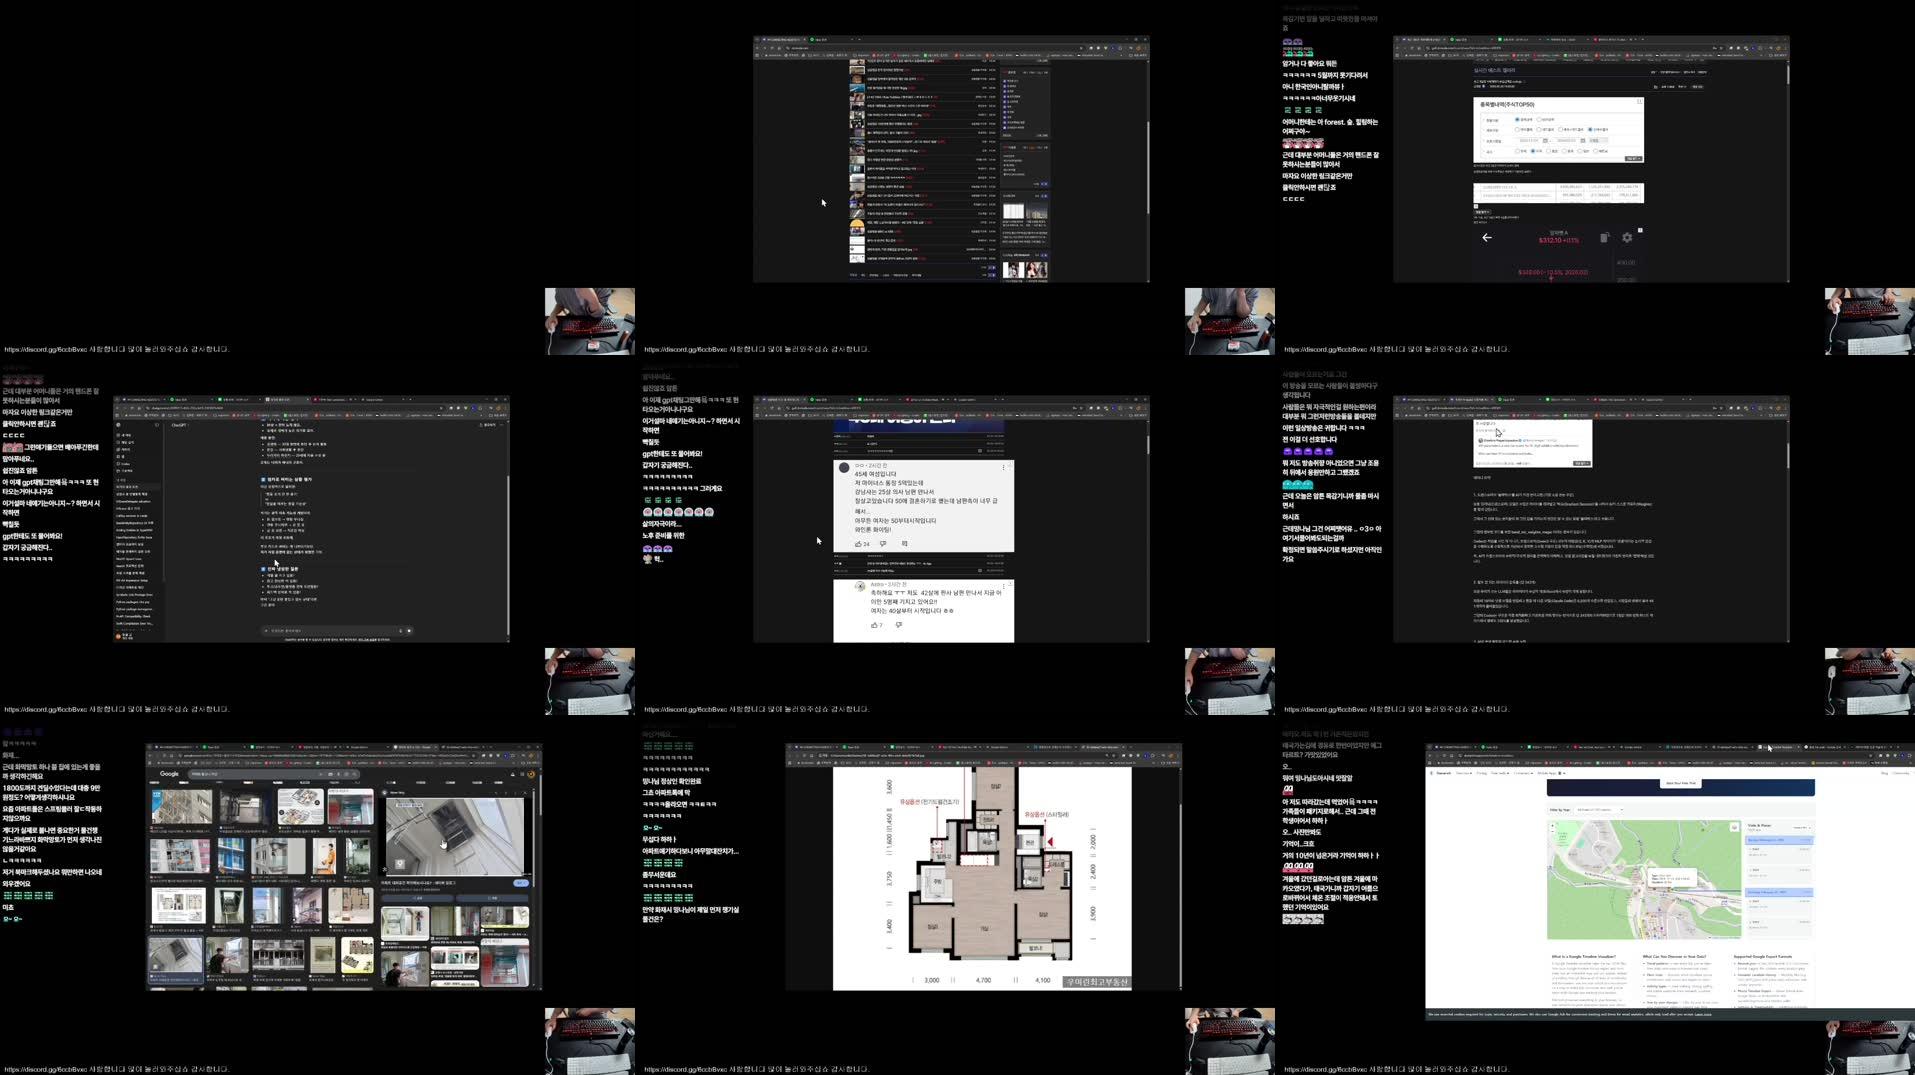This screenshot has height=1075, width=1915.
Task: Open the ChatGPT model selector dropdown
Action: (179, 425)
